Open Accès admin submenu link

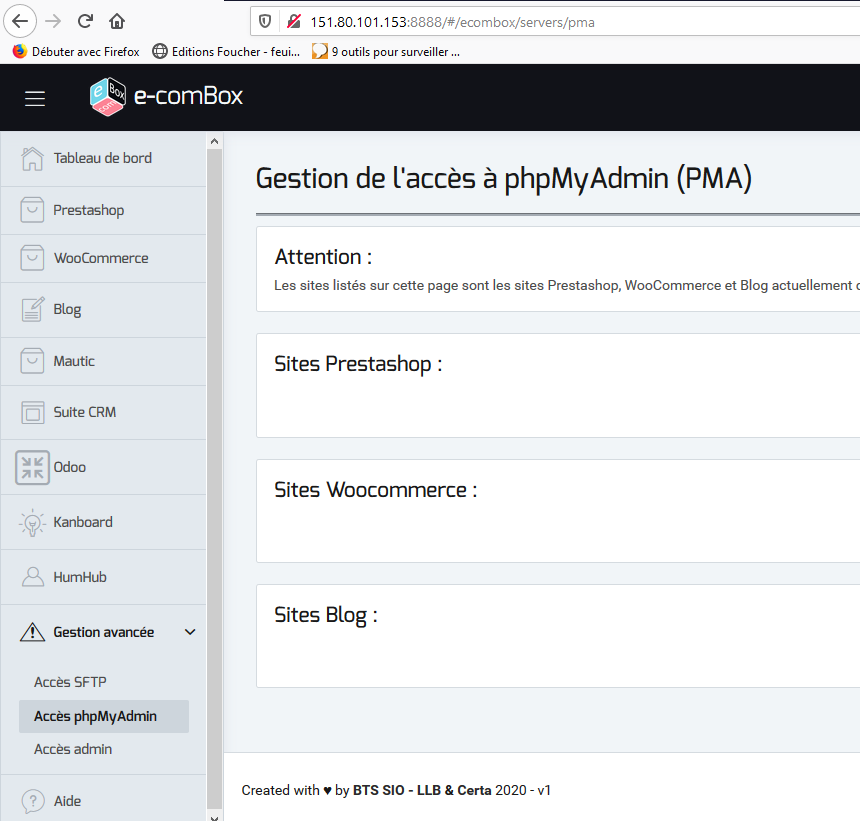(x=73, y=749)
